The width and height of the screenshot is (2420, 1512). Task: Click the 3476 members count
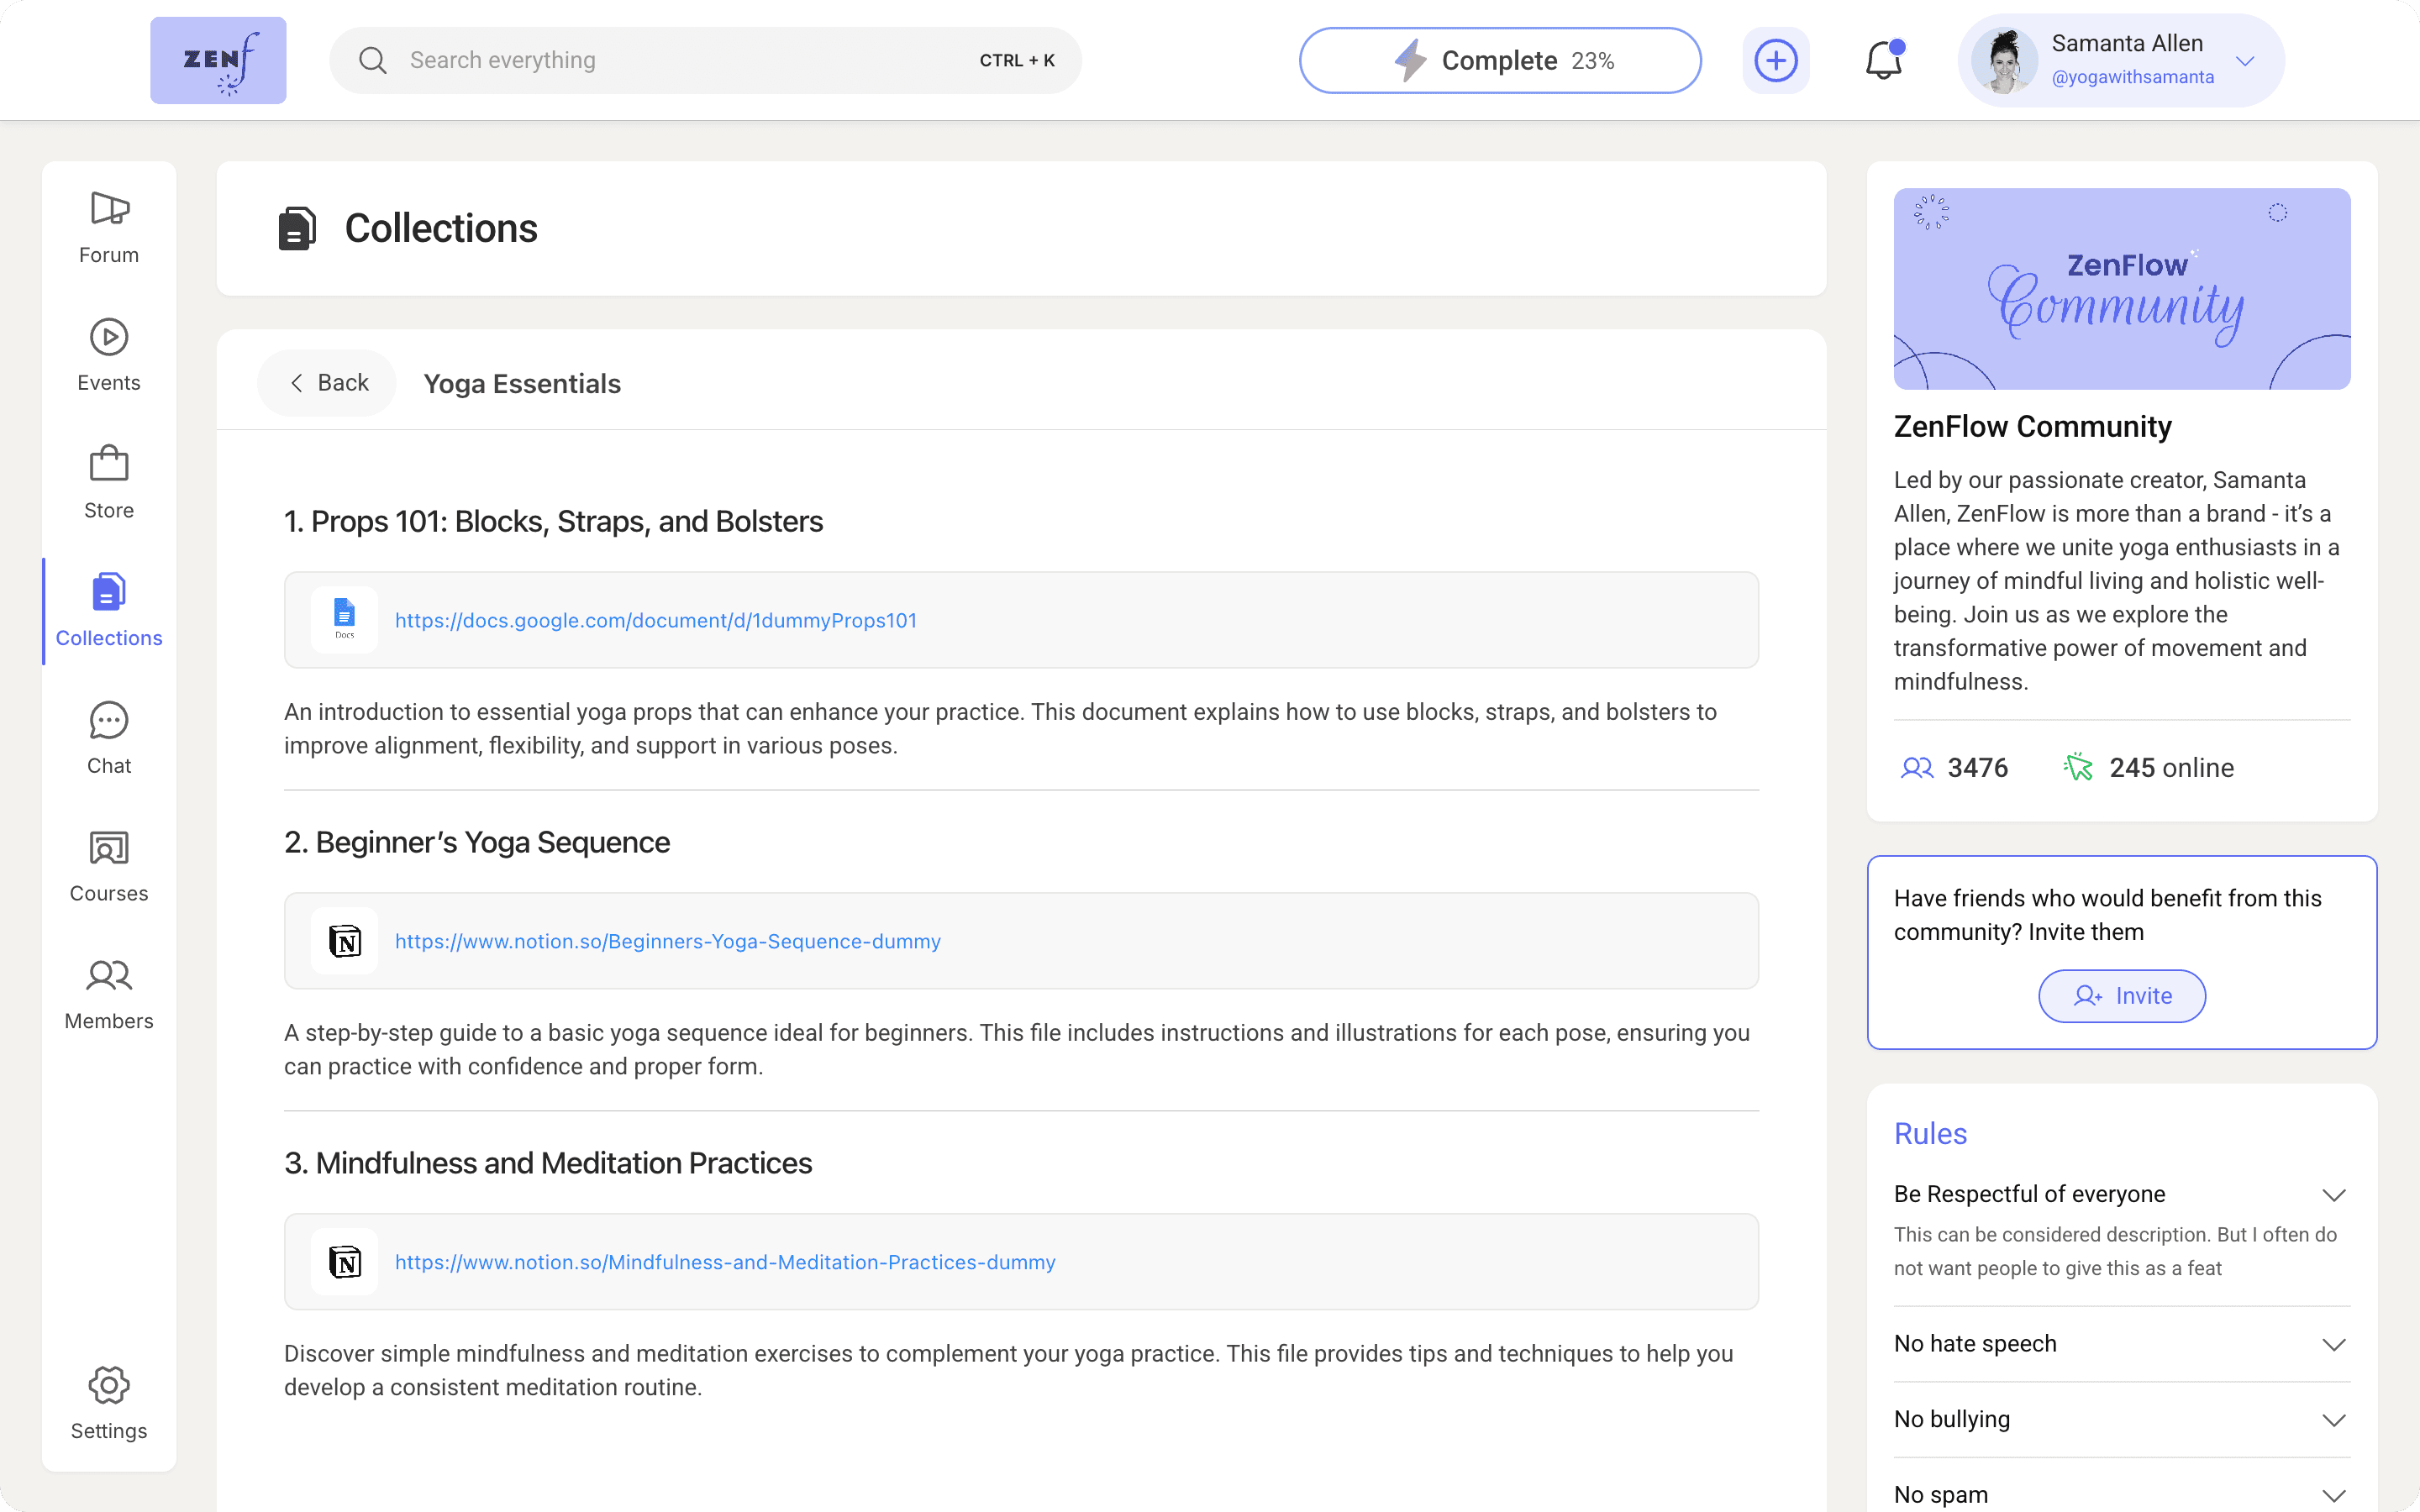tap(1977, 768)
